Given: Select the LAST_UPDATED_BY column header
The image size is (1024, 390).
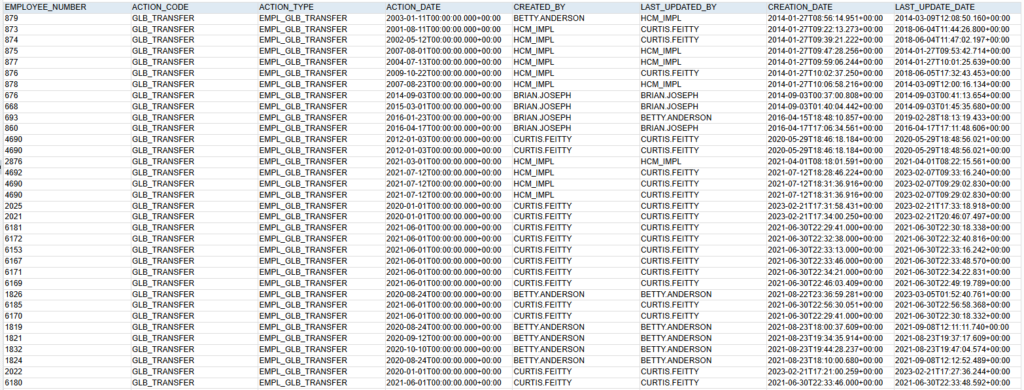Looking at the screenshot, I should (x=702, y=7).
